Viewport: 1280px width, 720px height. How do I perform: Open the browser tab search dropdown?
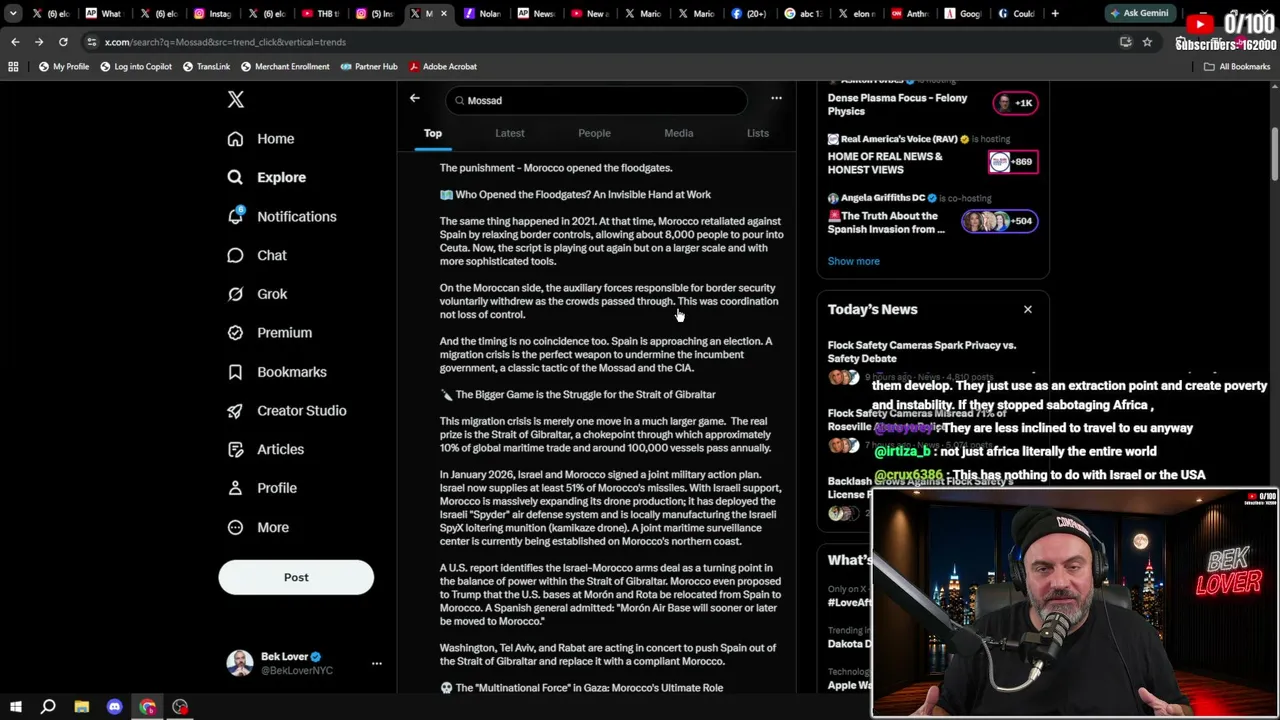(x=13, y=14)
